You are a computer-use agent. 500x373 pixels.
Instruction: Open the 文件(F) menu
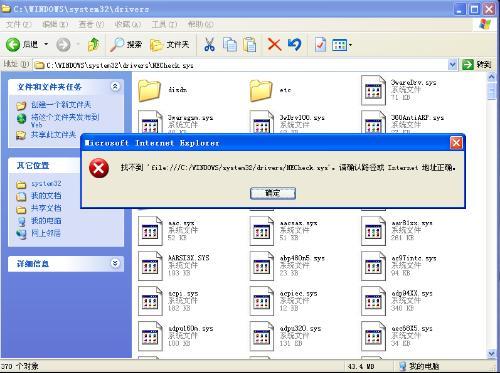(x=18, y=24)
